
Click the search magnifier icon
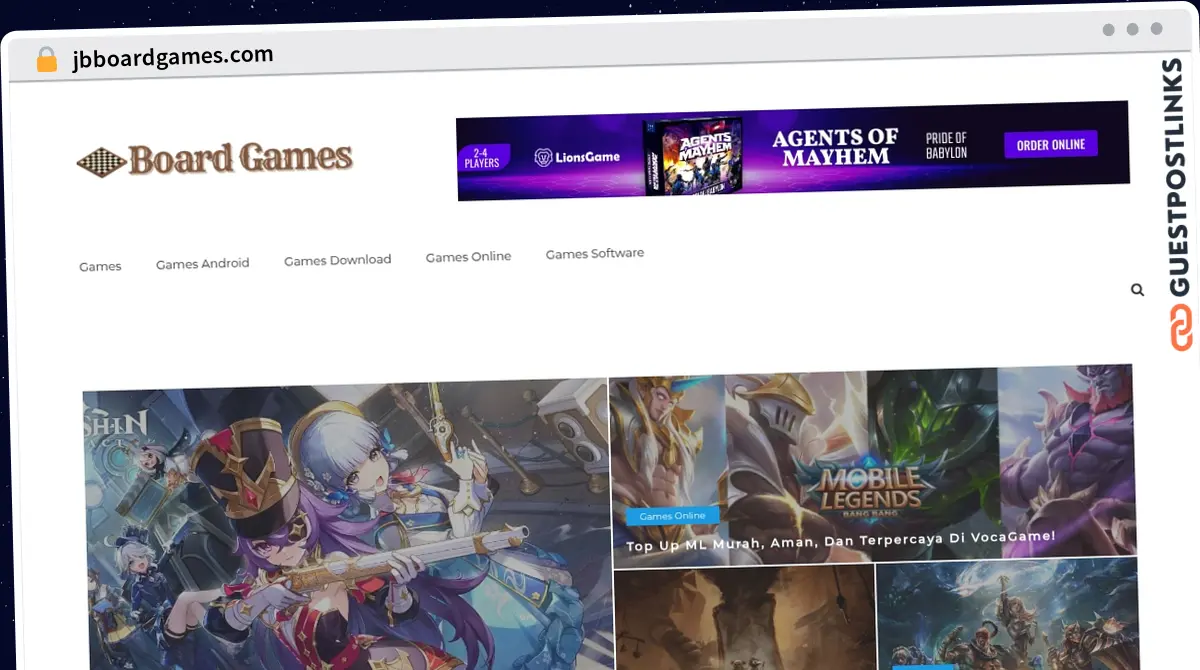[1137, 290]
